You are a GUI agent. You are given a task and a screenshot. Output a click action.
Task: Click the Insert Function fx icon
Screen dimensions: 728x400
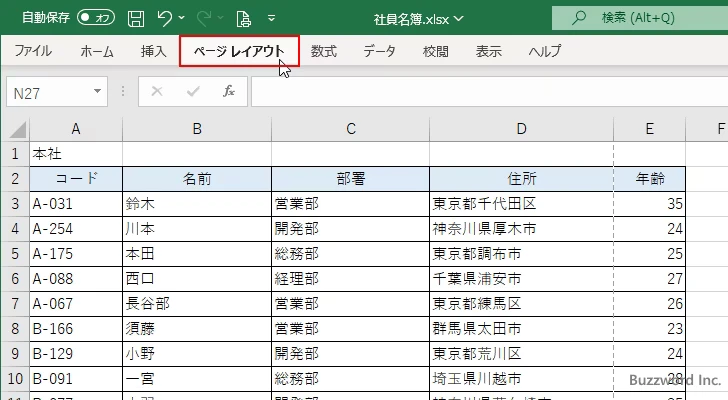[x=228, y=92]
